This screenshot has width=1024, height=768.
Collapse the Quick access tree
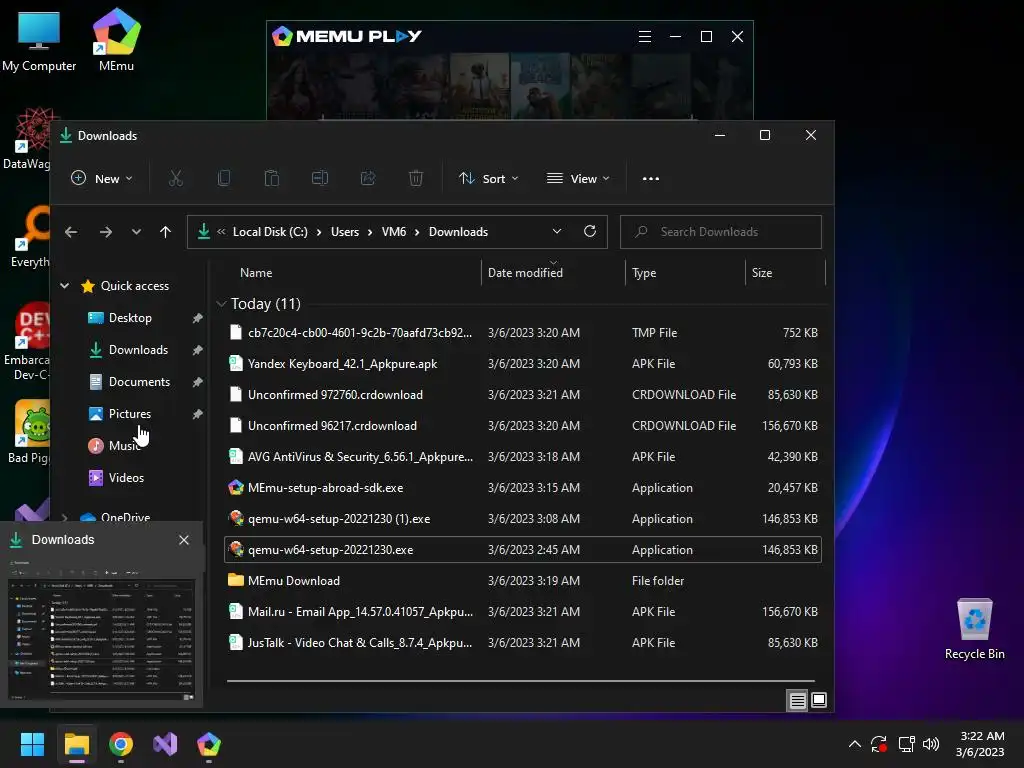65,285
